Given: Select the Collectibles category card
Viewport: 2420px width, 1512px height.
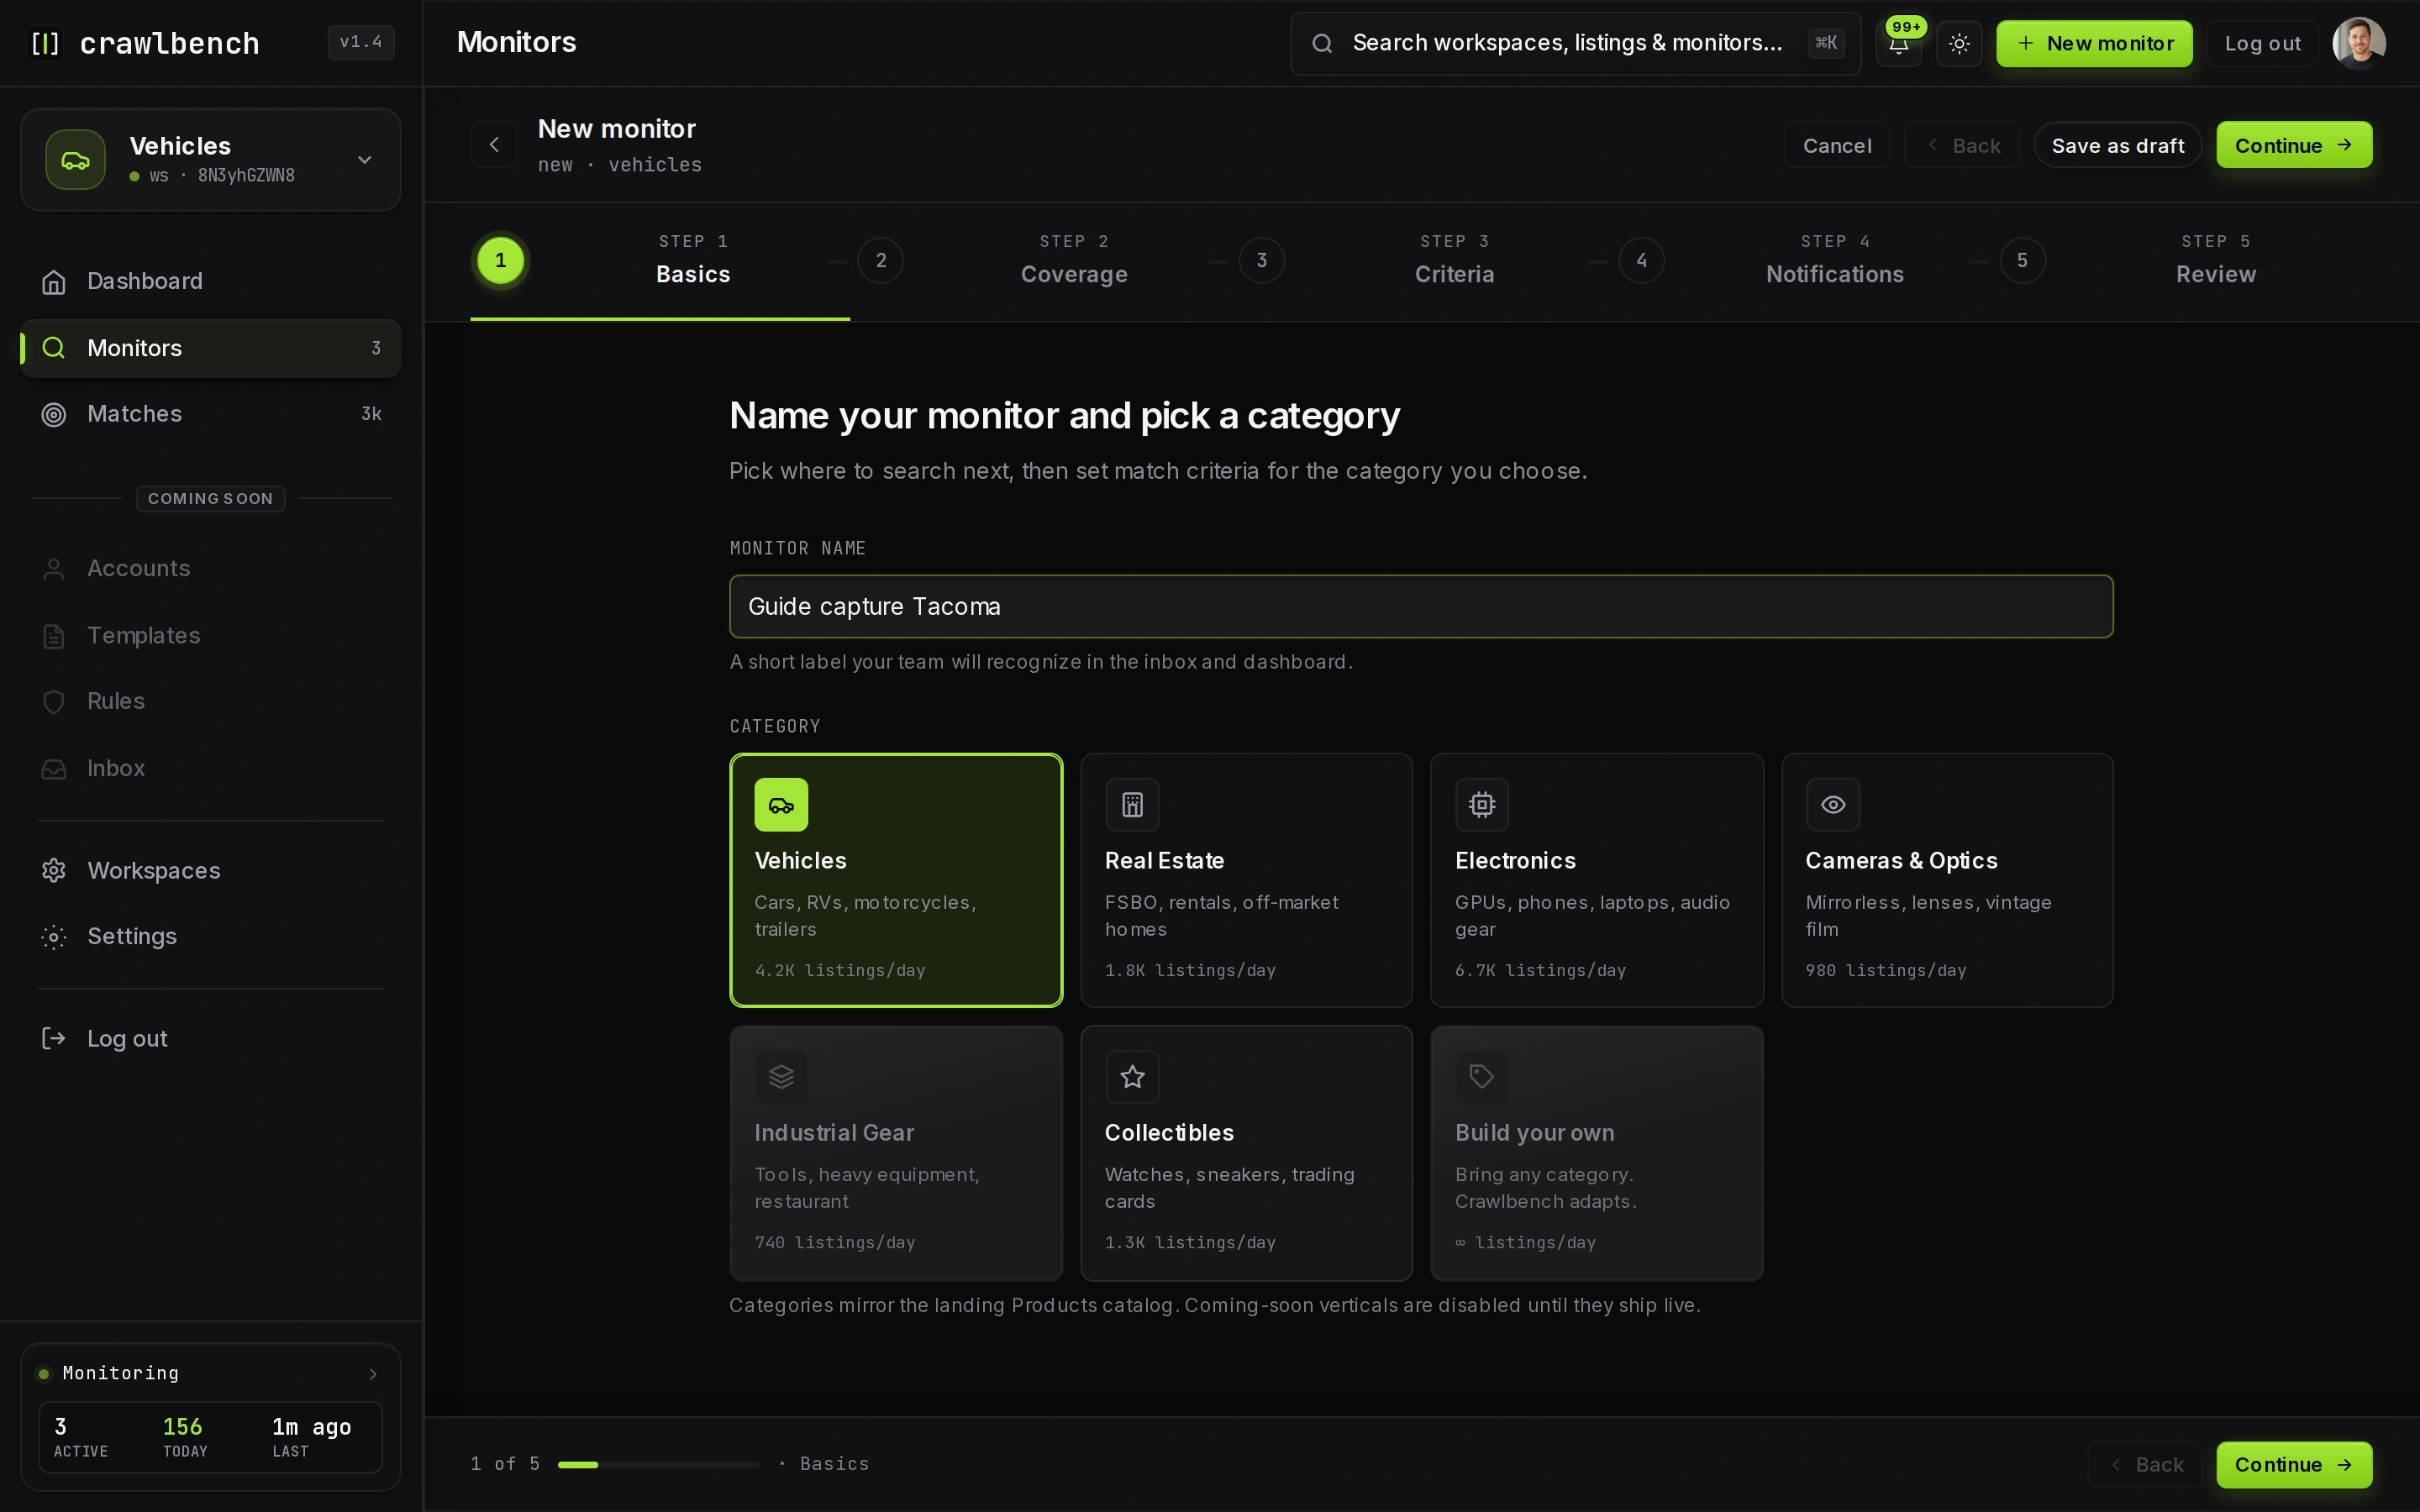Looking at the screenshot, I should (x=1246, y=1153).
